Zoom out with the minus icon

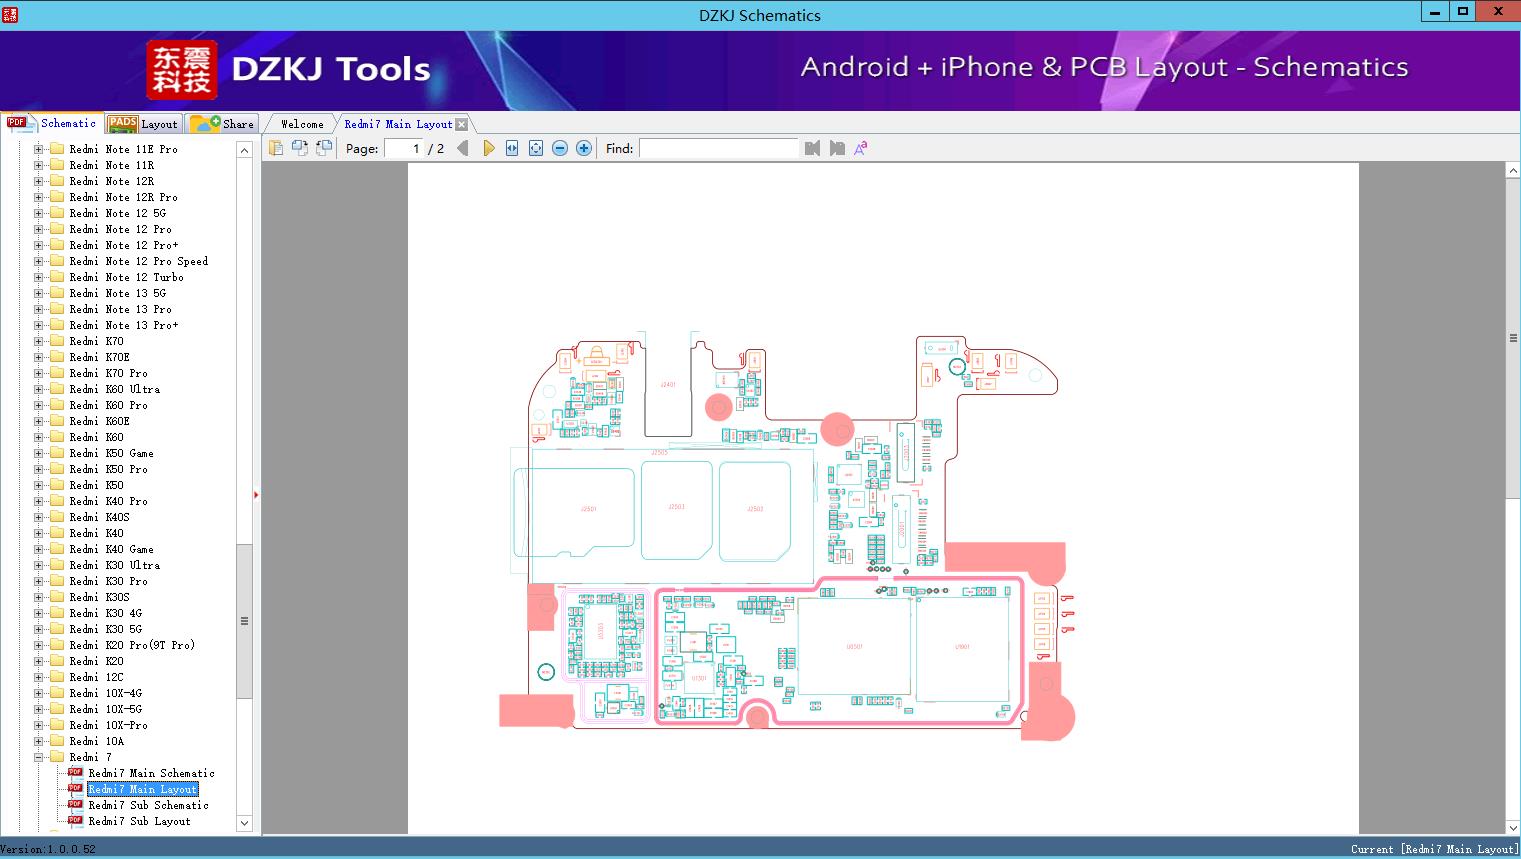coord(560,148)
